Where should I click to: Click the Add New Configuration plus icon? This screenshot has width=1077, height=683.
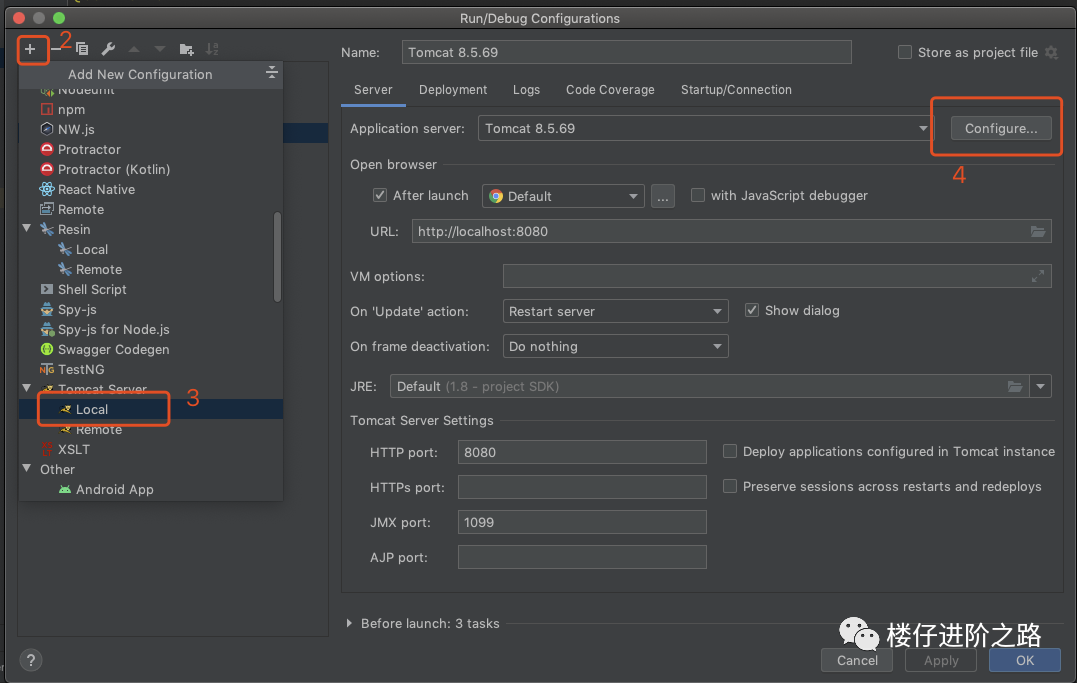30,49
